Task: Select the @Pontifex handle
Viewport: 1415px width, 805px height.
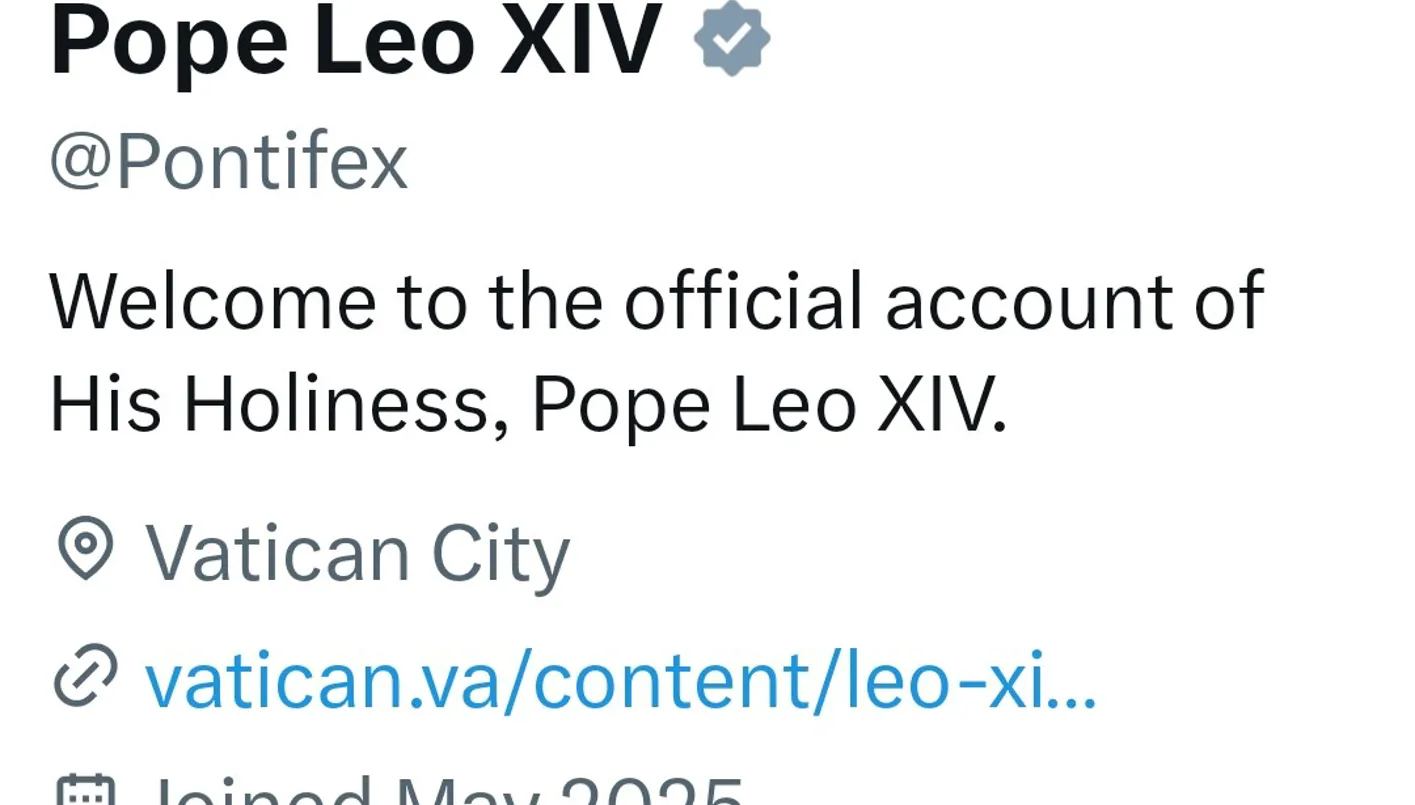Action: click(x=229, y=163)
